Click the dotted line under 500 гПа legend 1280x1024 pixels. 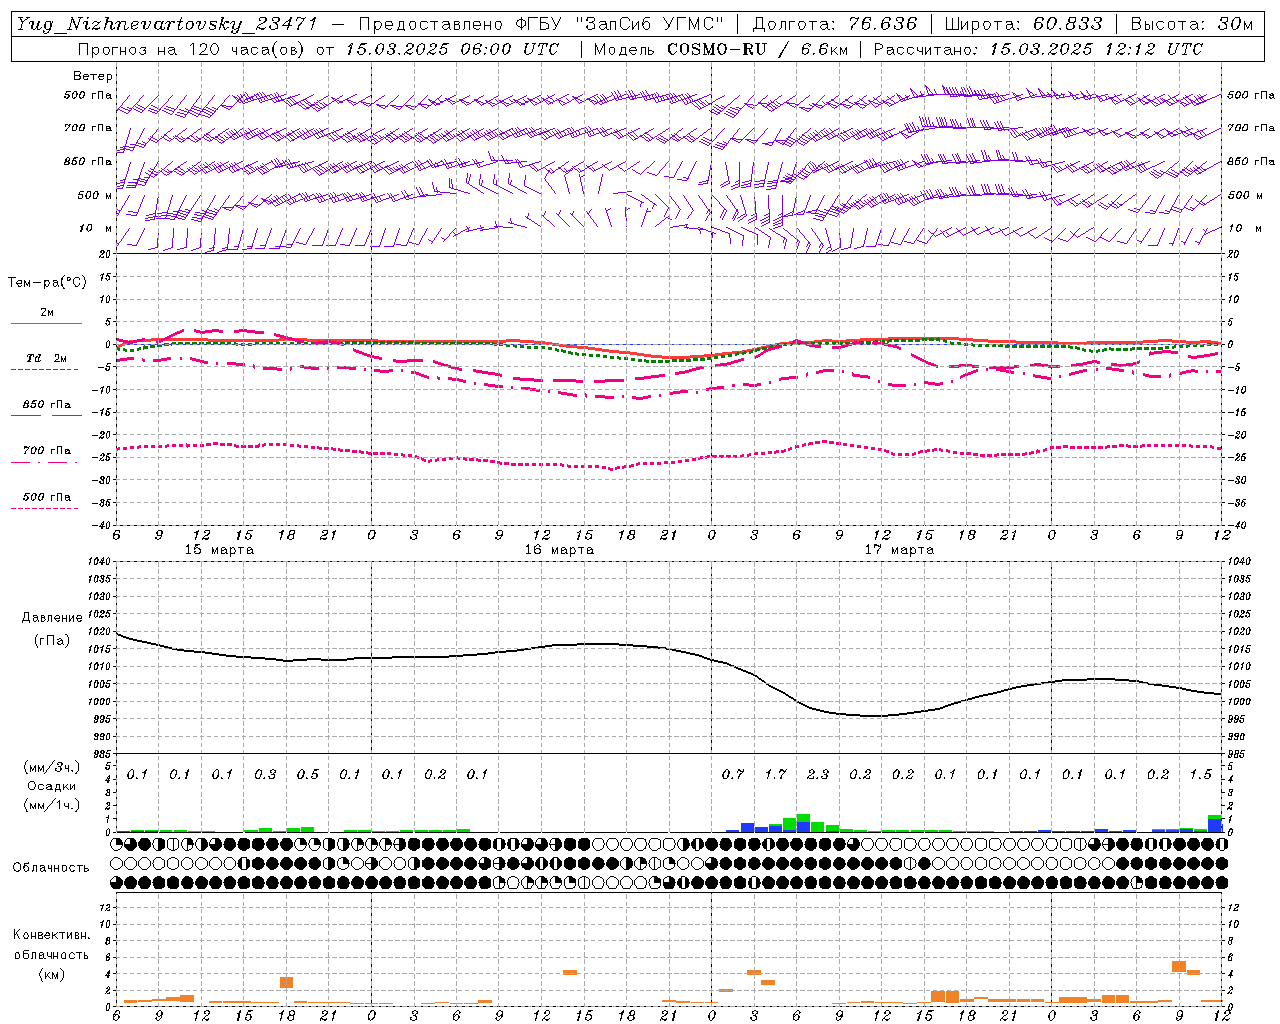[x=44, y=508]
